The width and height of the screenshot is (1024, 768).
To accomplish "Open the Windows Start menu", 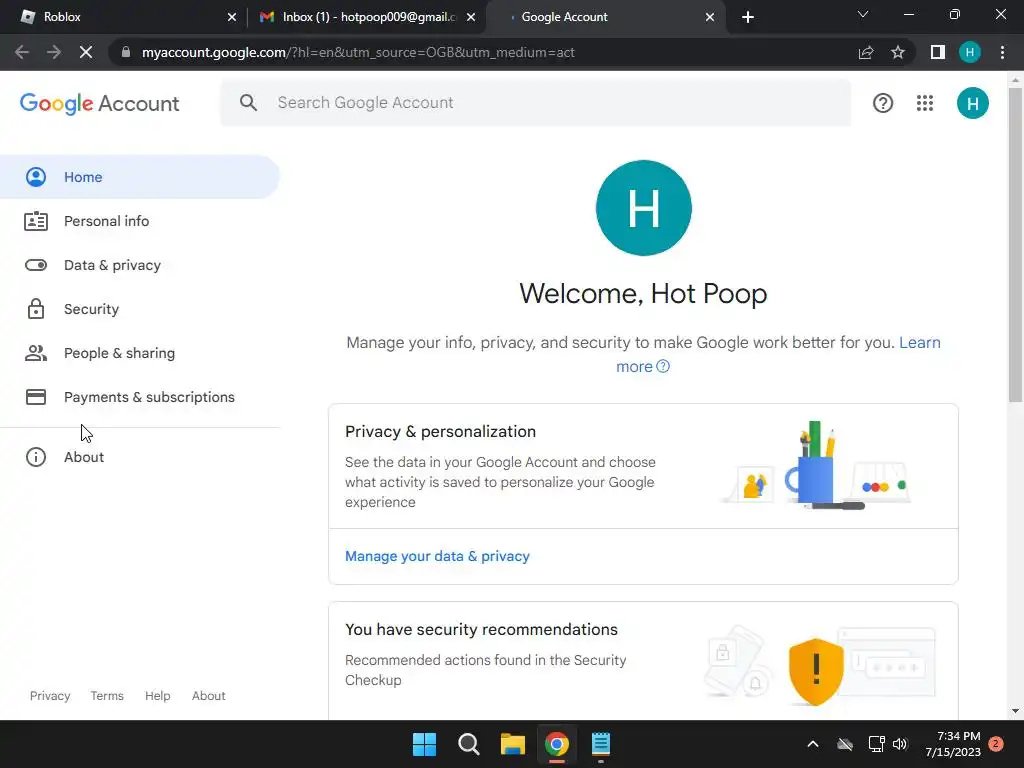I will point(424,744).
